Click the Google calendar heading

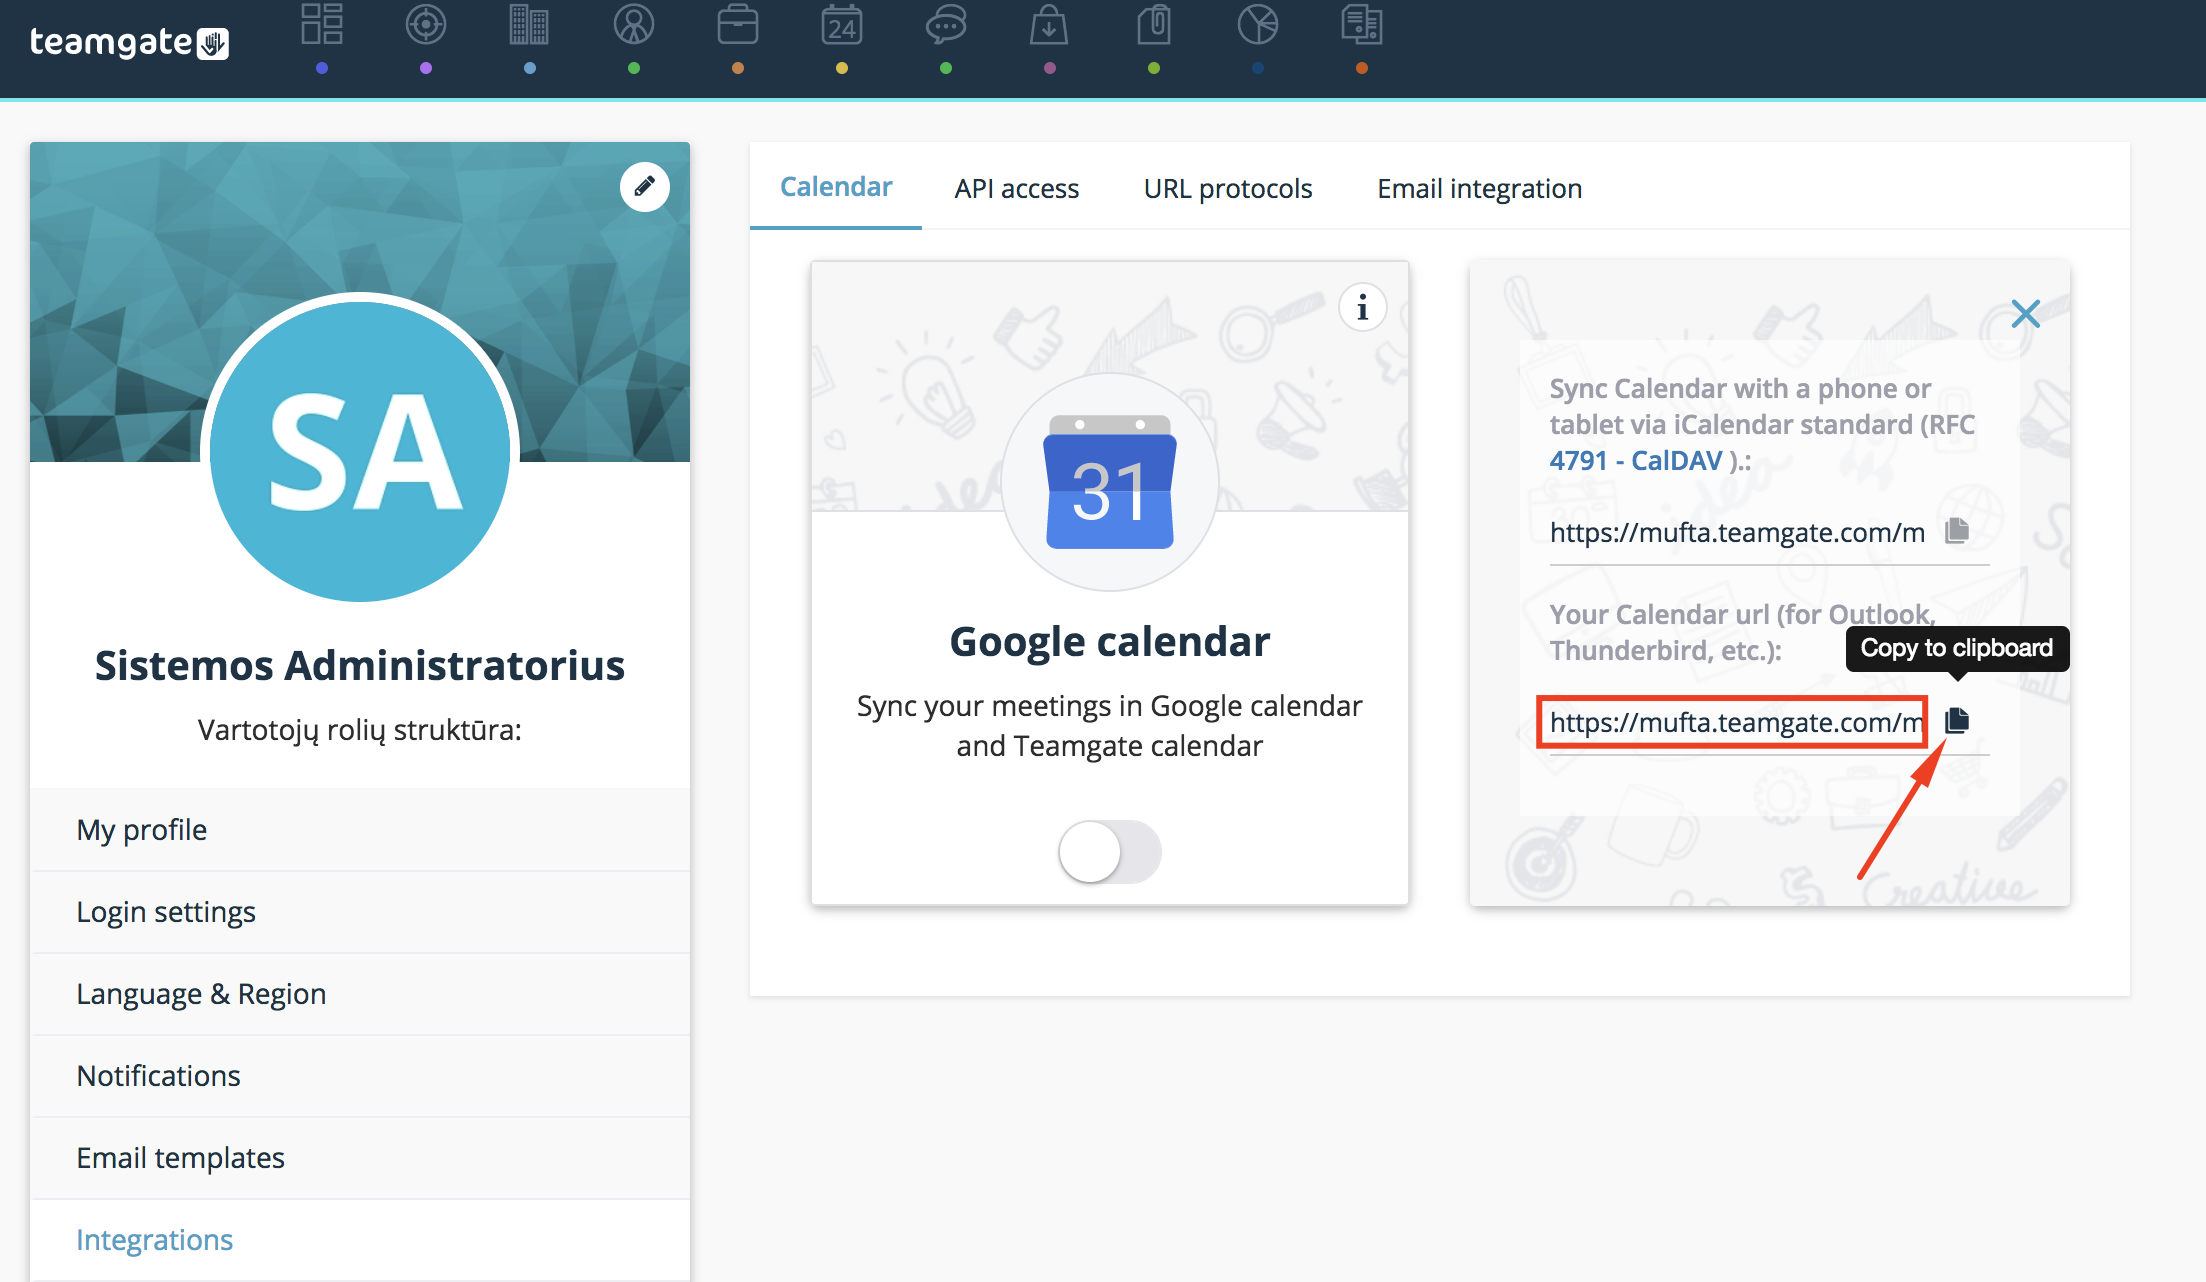tap(1110, 641)
